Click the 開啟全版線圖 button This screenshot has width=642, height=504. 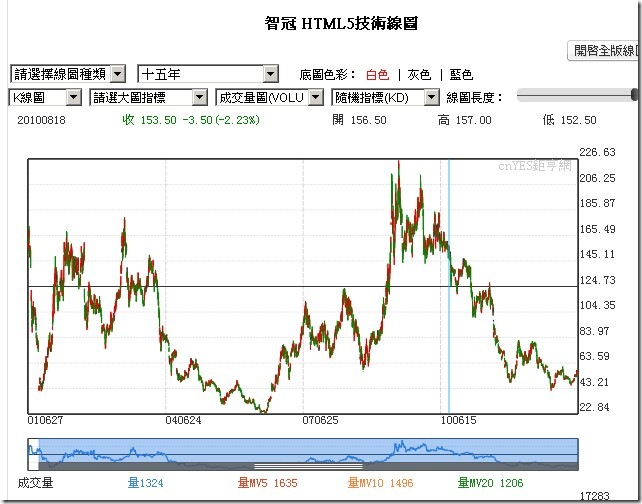tap(606, 50)
